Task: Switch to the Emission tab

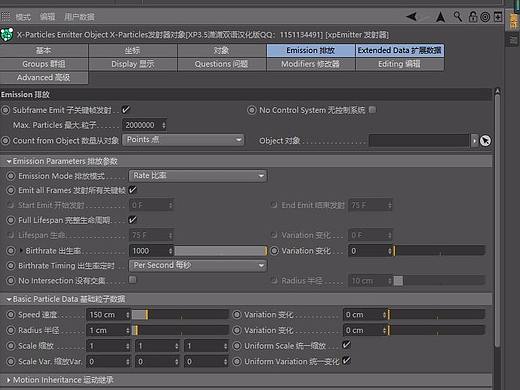Action: (311, 50)
